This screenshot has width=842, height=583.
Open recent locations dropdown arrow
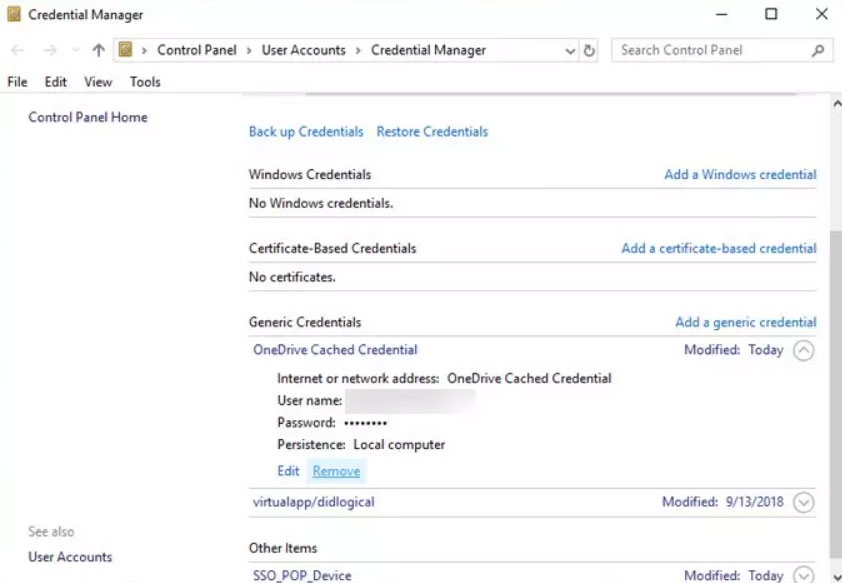[76, 50]
